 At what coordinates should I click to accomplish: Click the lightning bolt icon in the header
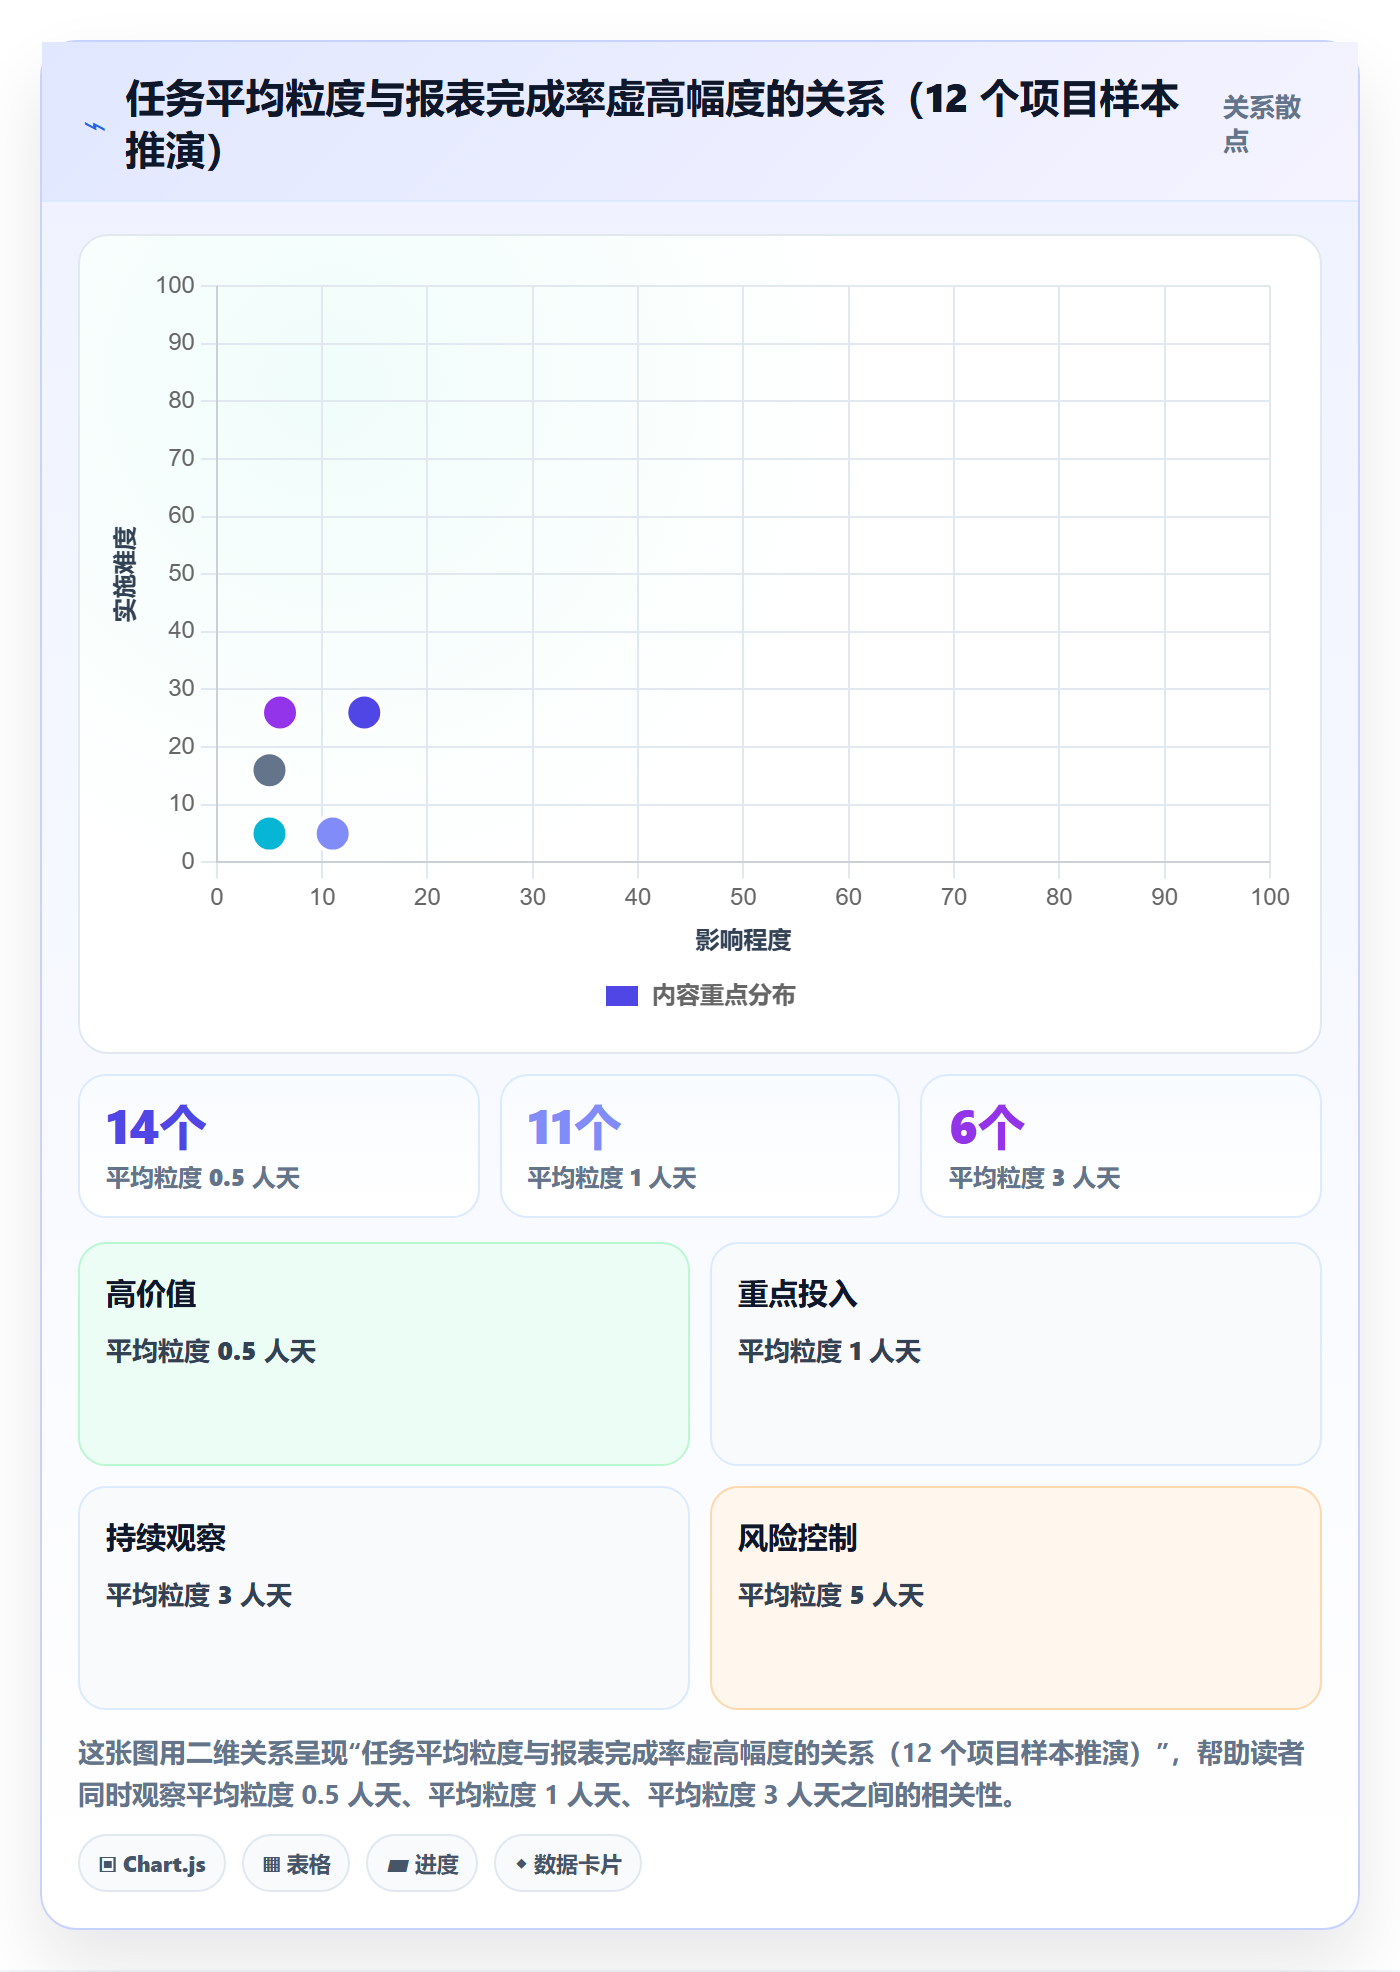coord(95,126)
